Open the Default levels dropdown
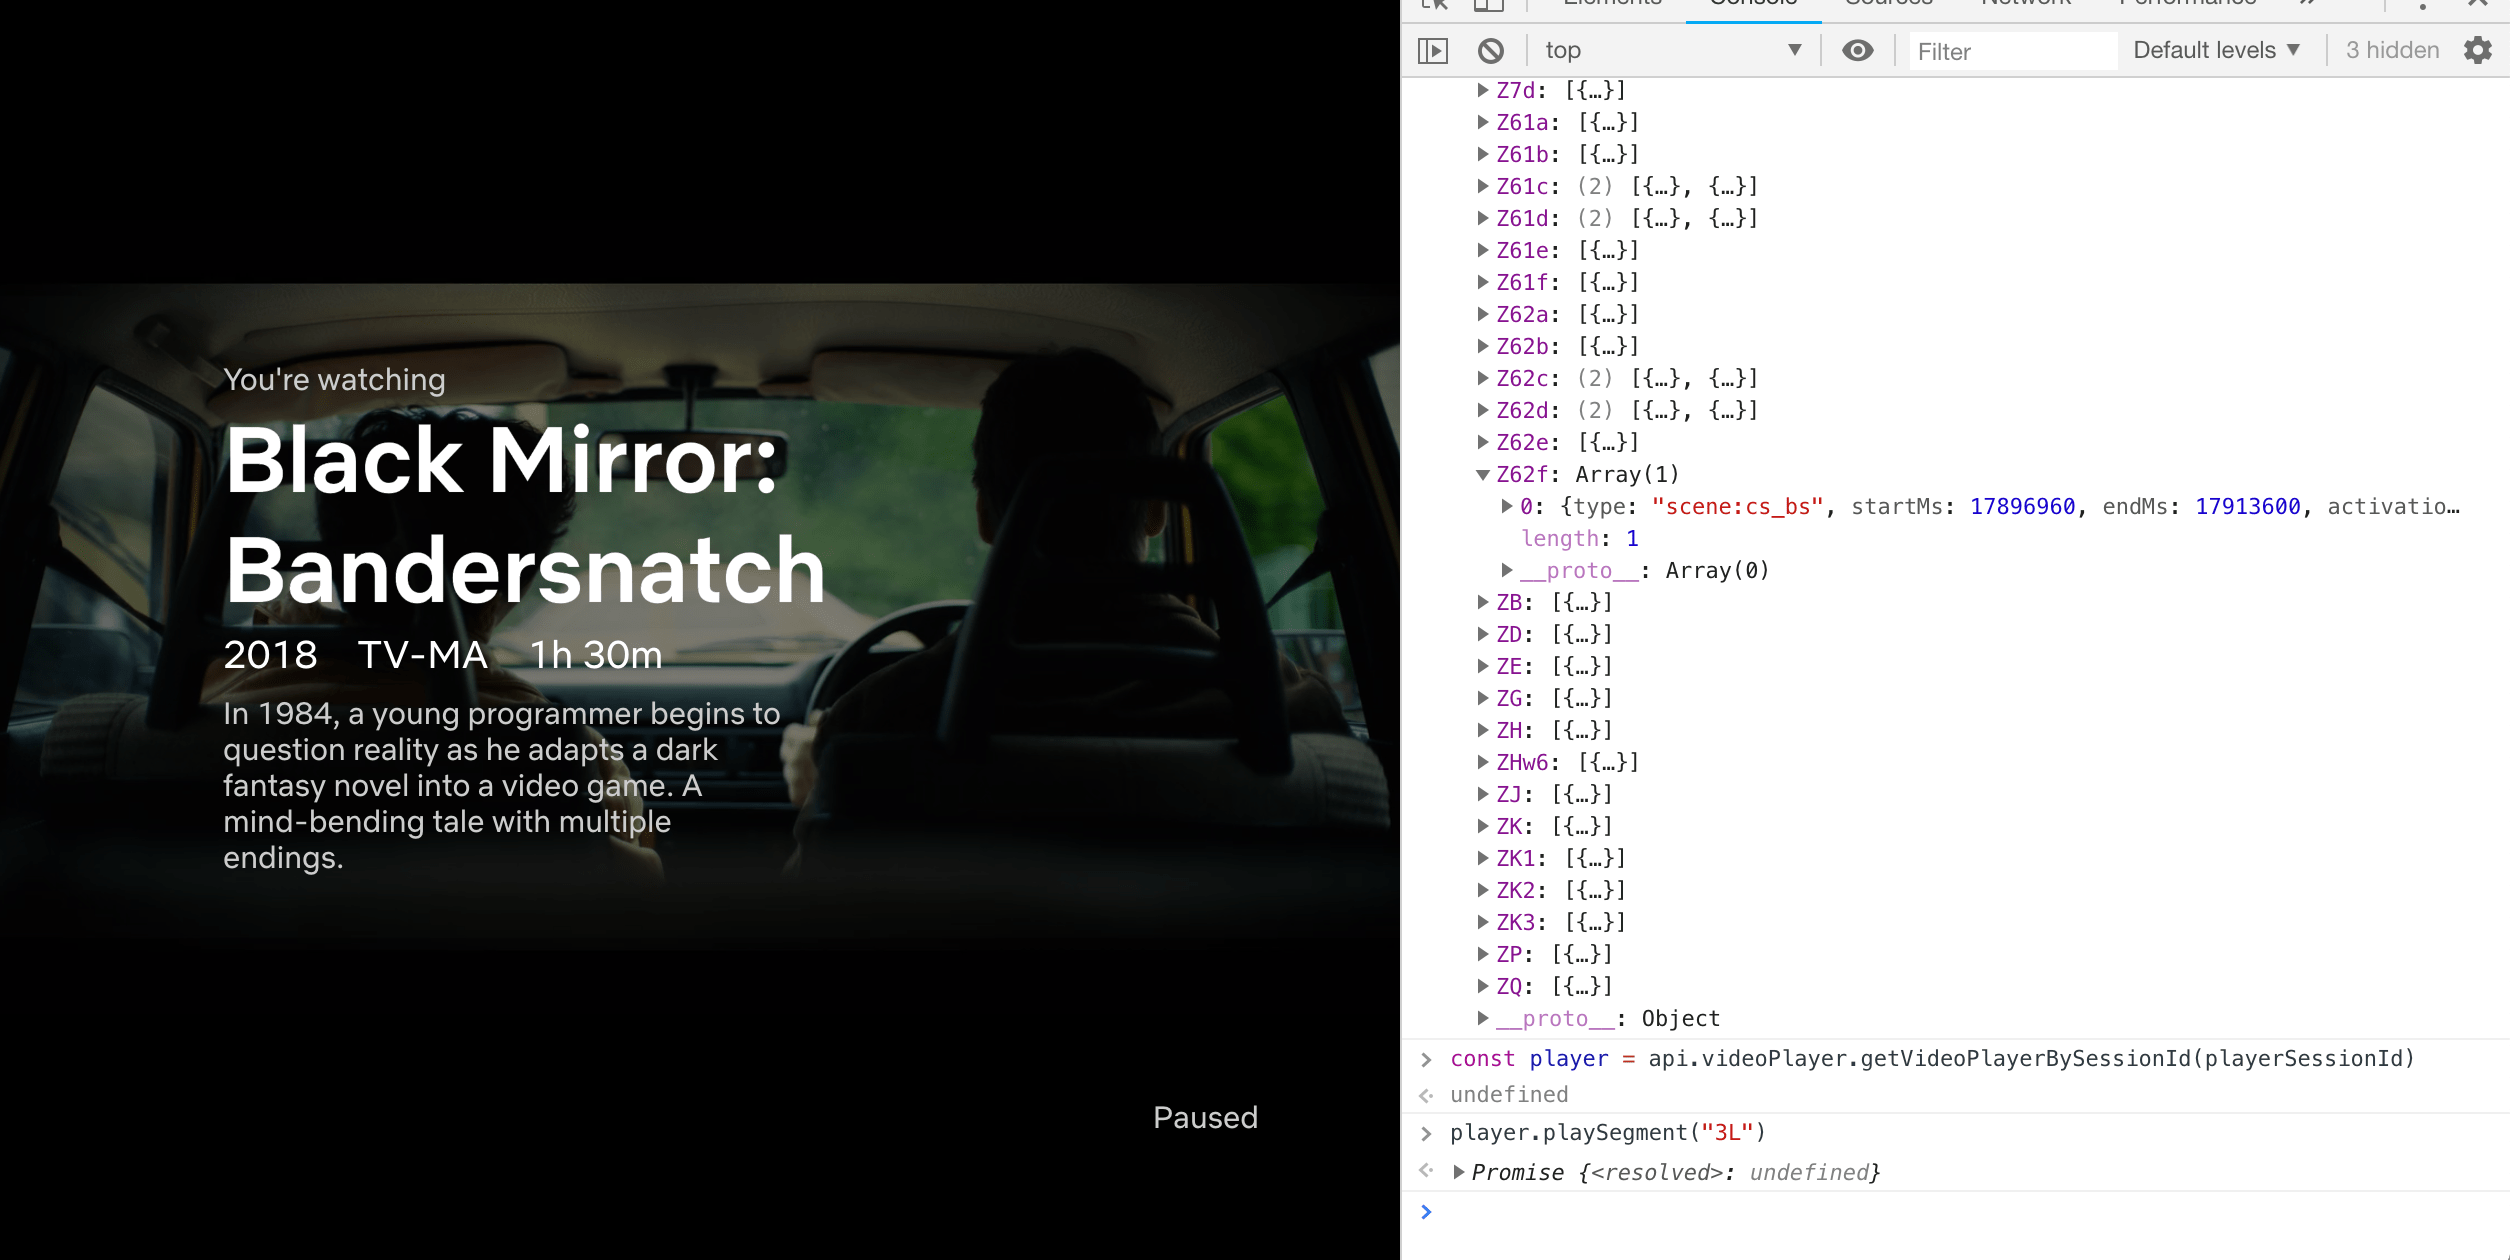 click(2217, 50)
